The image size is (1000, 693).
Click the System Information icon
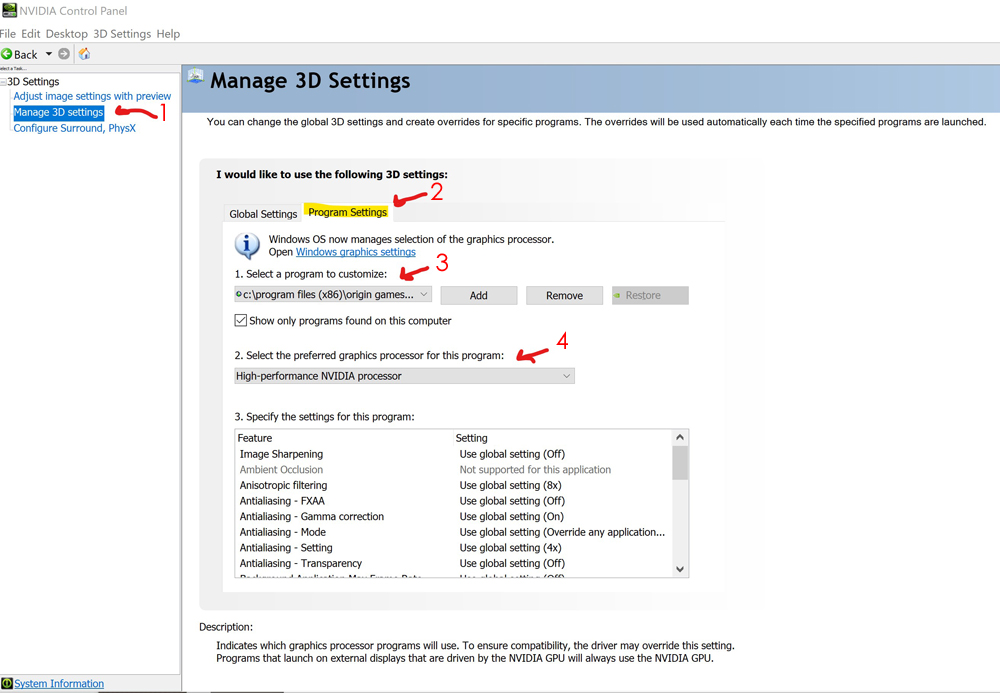(x=7, y=684)
